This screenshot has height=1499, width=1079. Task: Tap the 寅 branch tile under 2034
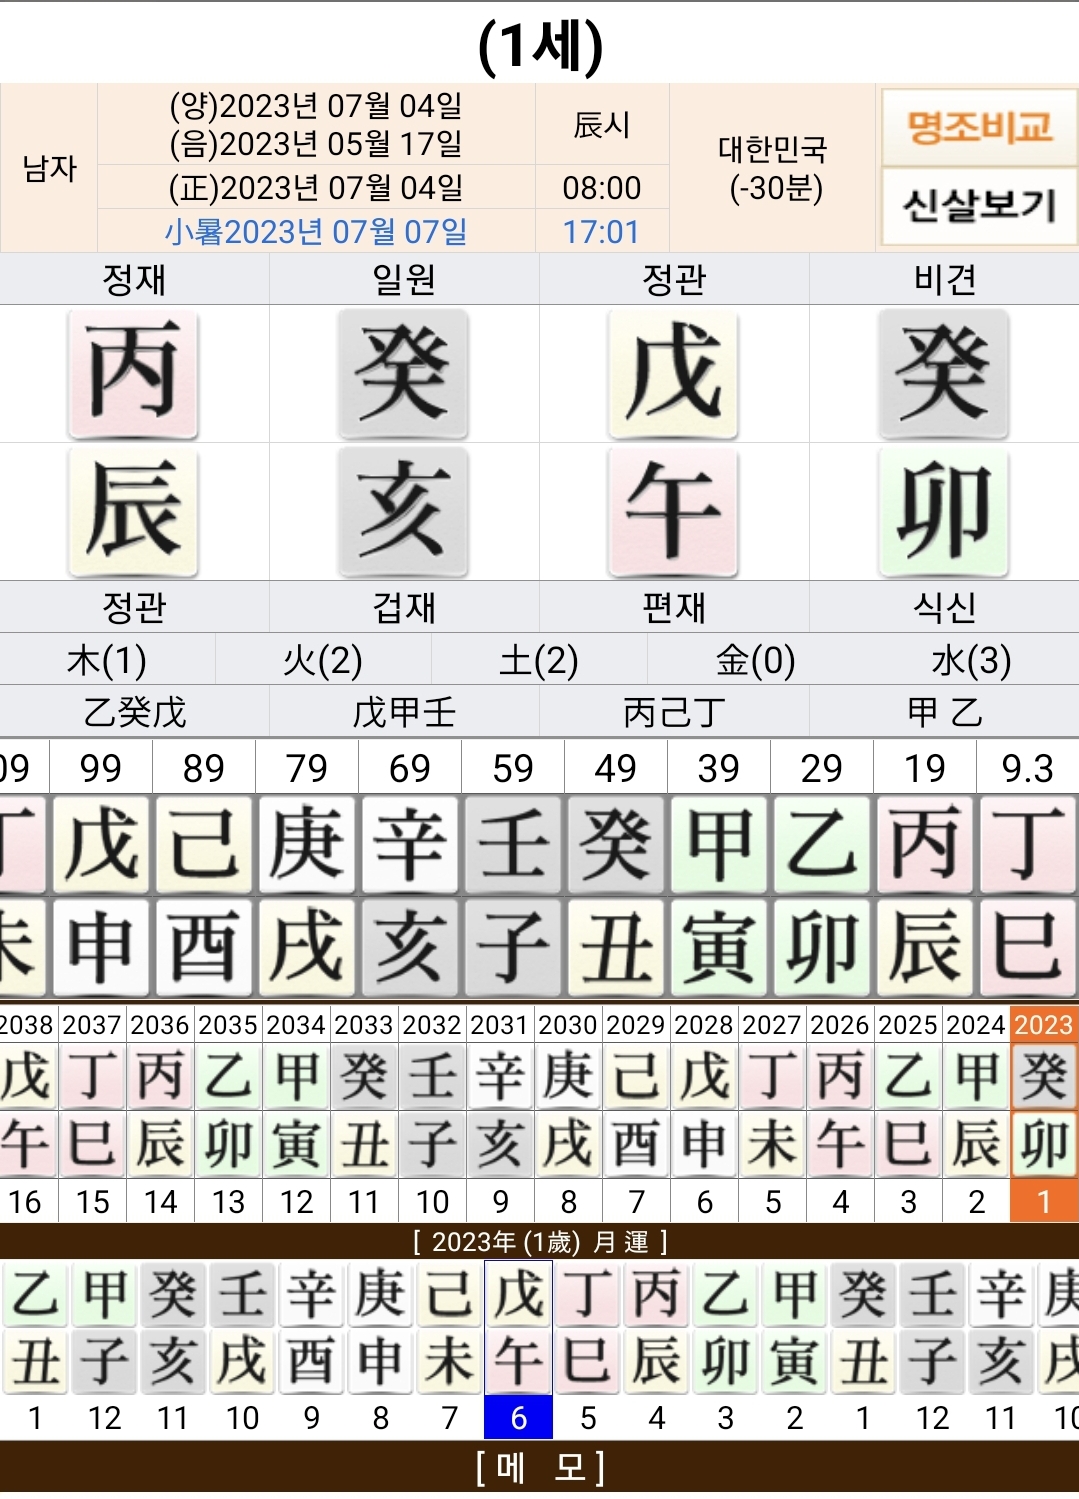click(296, 1143)
